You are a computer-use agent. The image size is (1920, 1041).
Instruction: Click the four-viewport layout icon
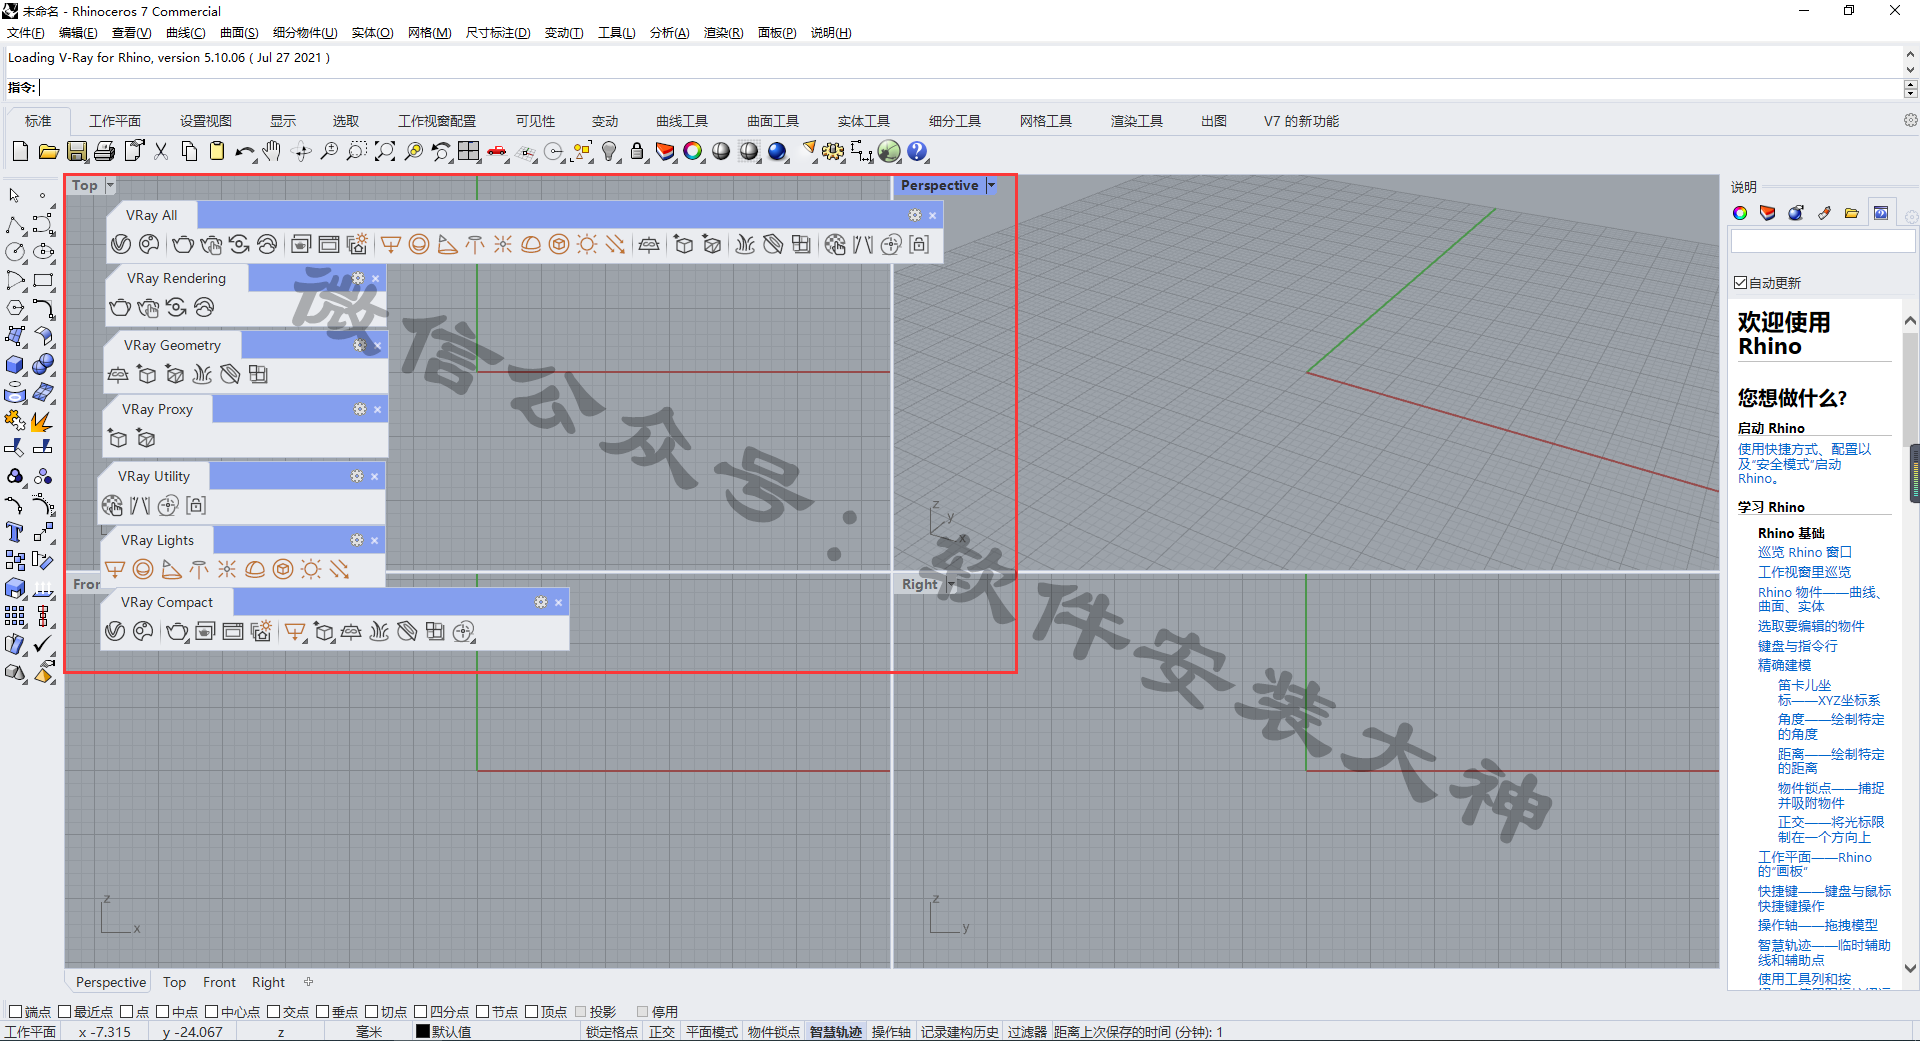coord(469,152)
